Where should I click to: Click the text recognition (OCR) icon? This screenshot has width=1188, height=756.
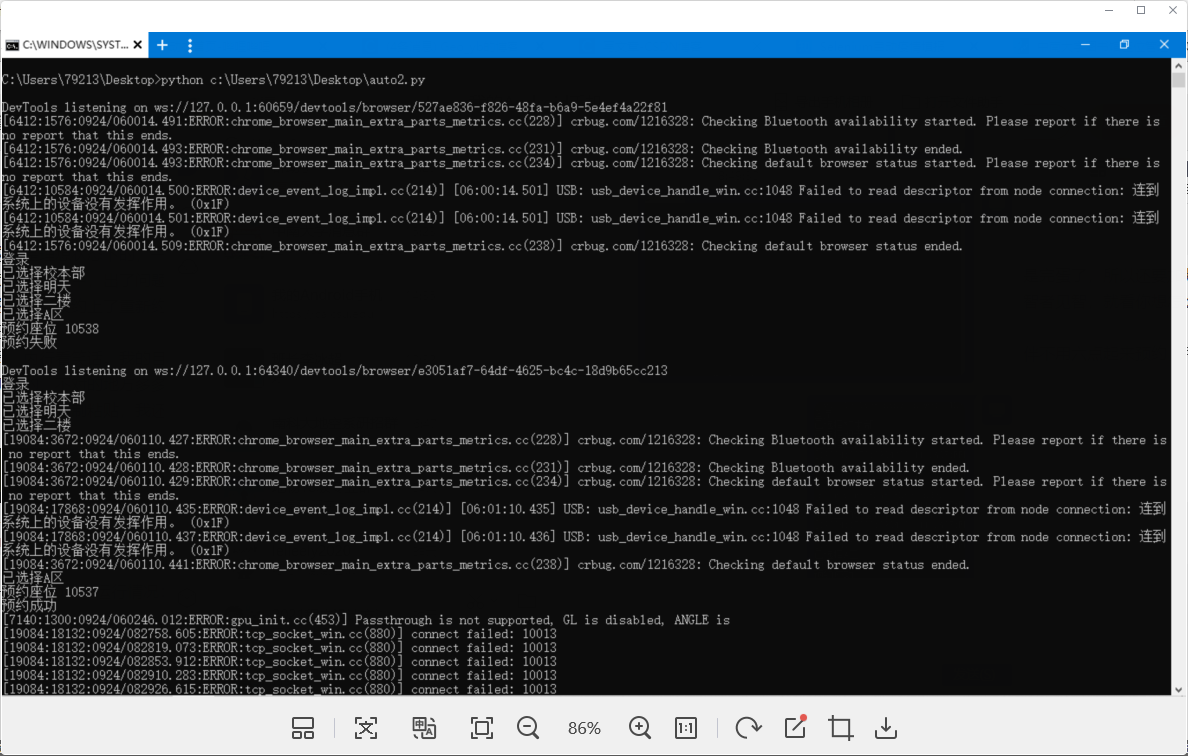click(x=366, y=728)
